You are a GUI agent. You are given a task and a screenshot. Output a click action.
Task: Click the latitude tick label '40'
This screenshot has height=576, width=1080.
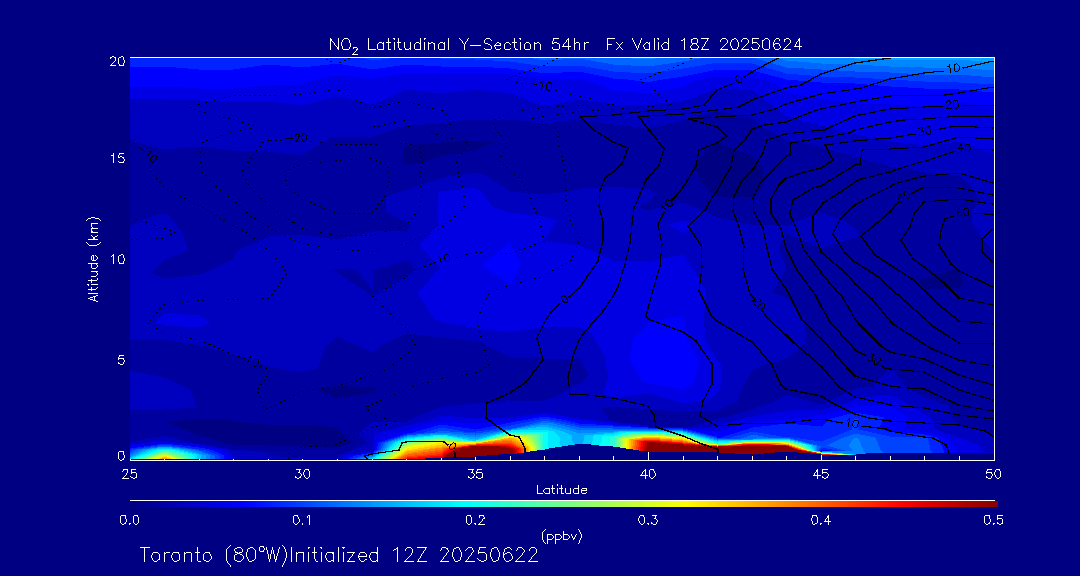point(648,474)
